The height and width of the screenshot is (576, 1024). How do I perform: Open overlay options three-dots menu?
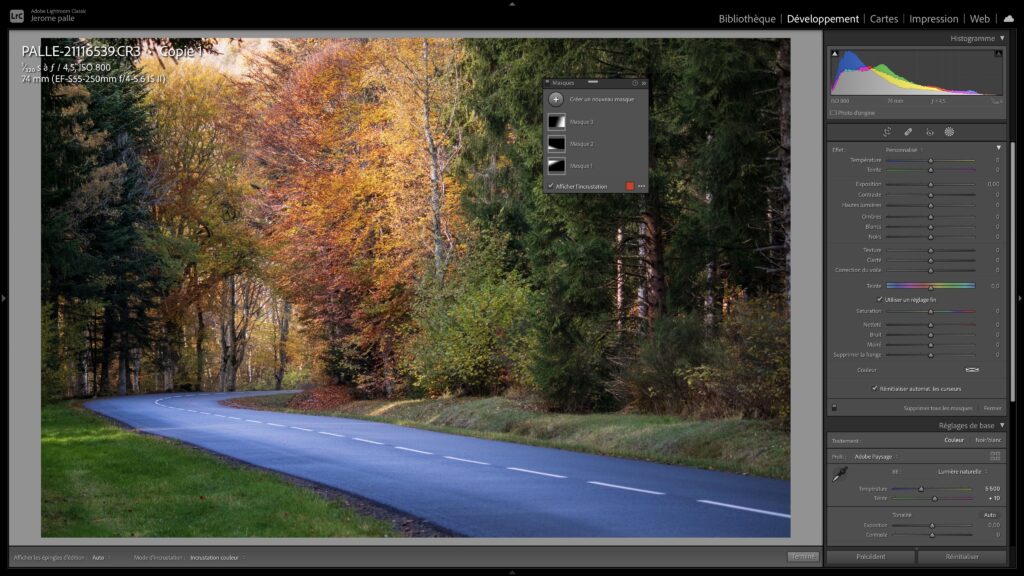click(641, 186)
